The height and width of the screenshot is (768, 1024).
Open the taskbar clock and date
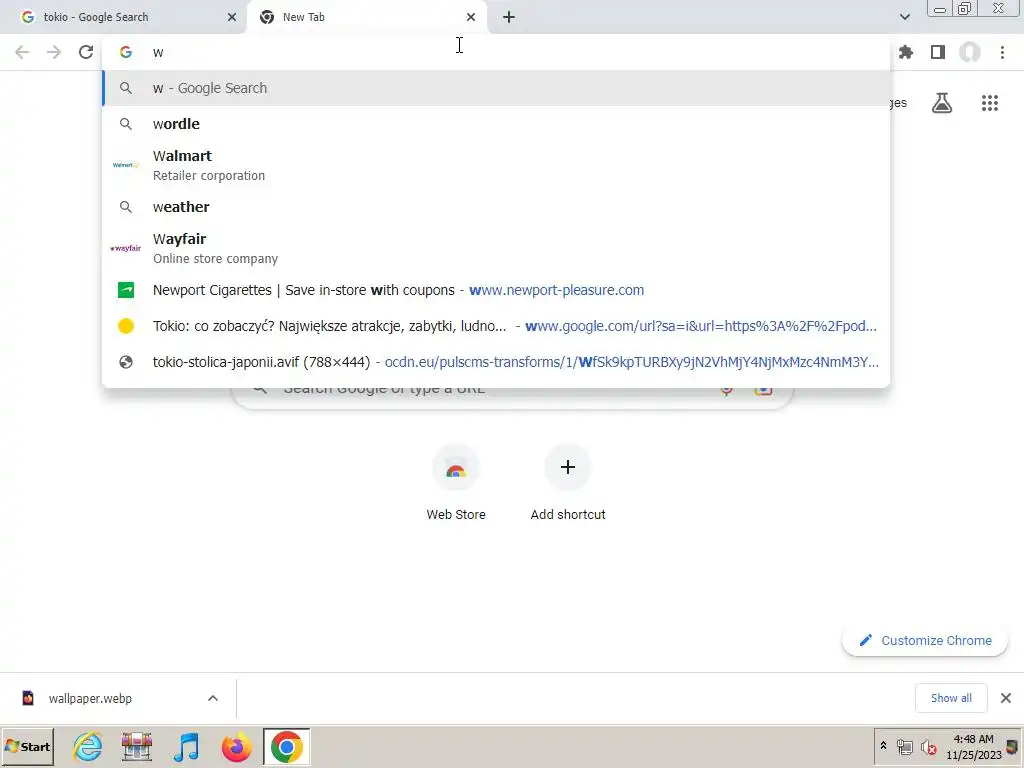[973, 747]
